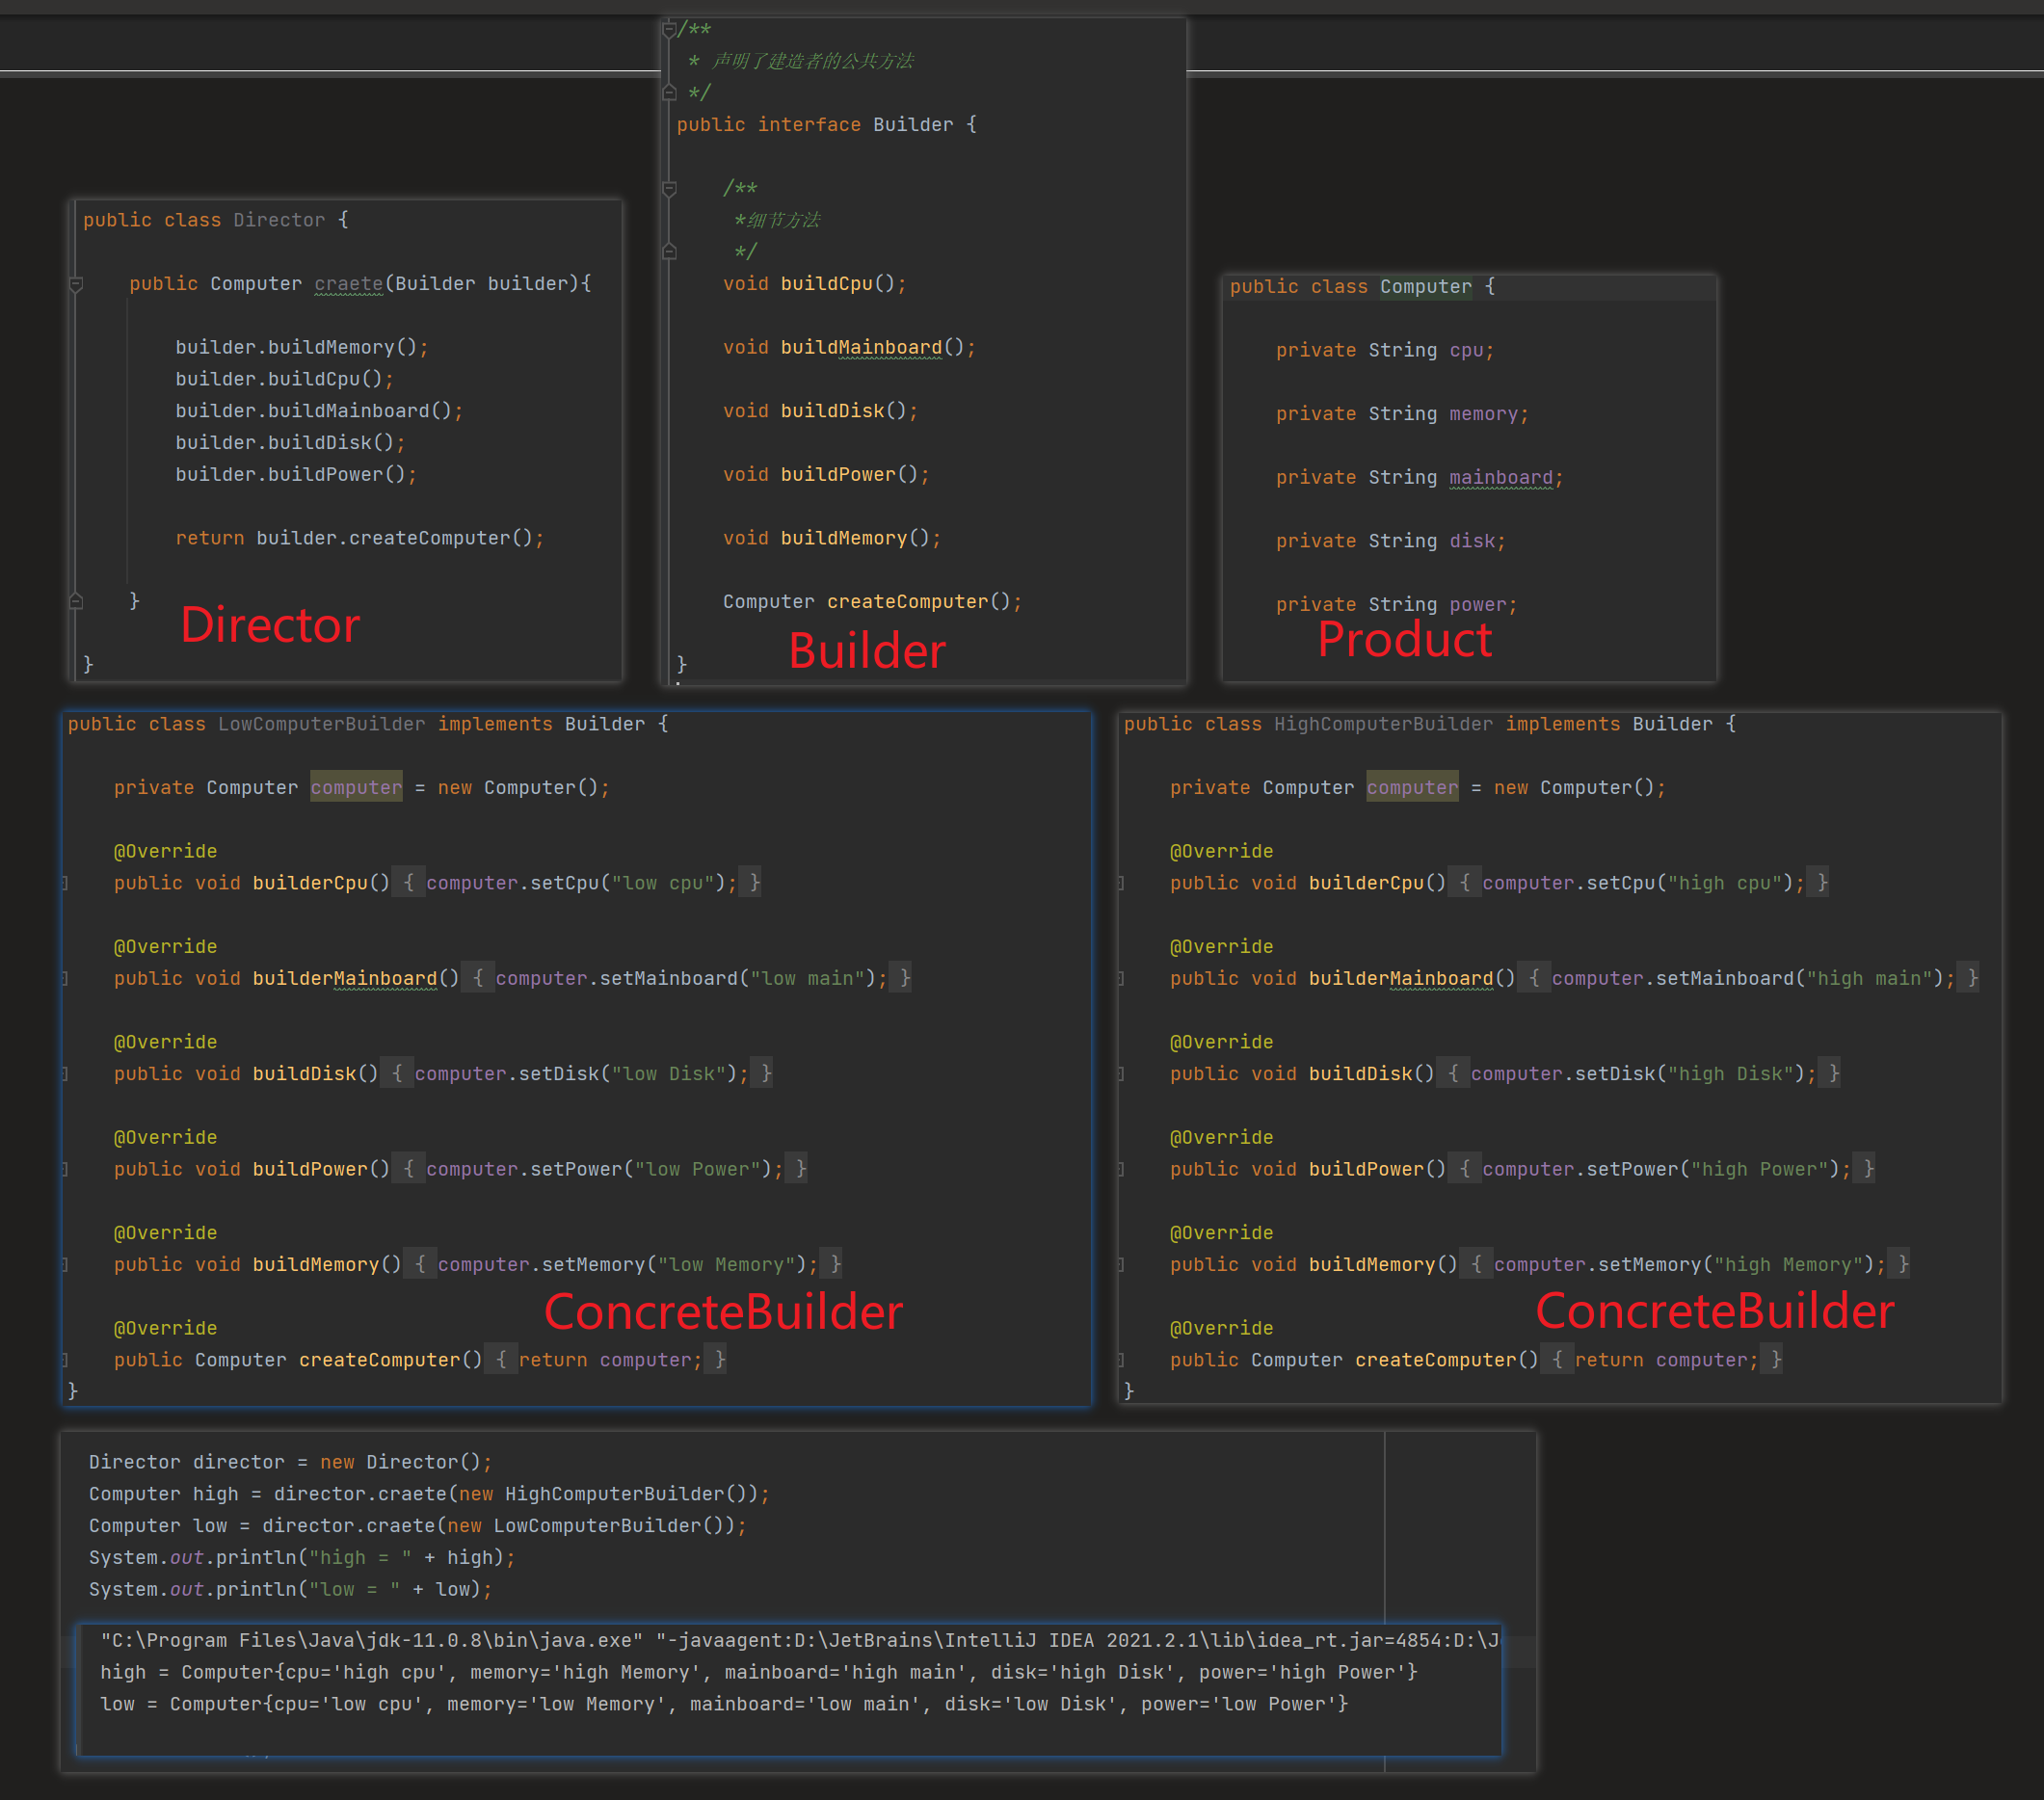Click 'builder.buildCpu();' line in Director
2044x1800 pixels.
point(285,379)
